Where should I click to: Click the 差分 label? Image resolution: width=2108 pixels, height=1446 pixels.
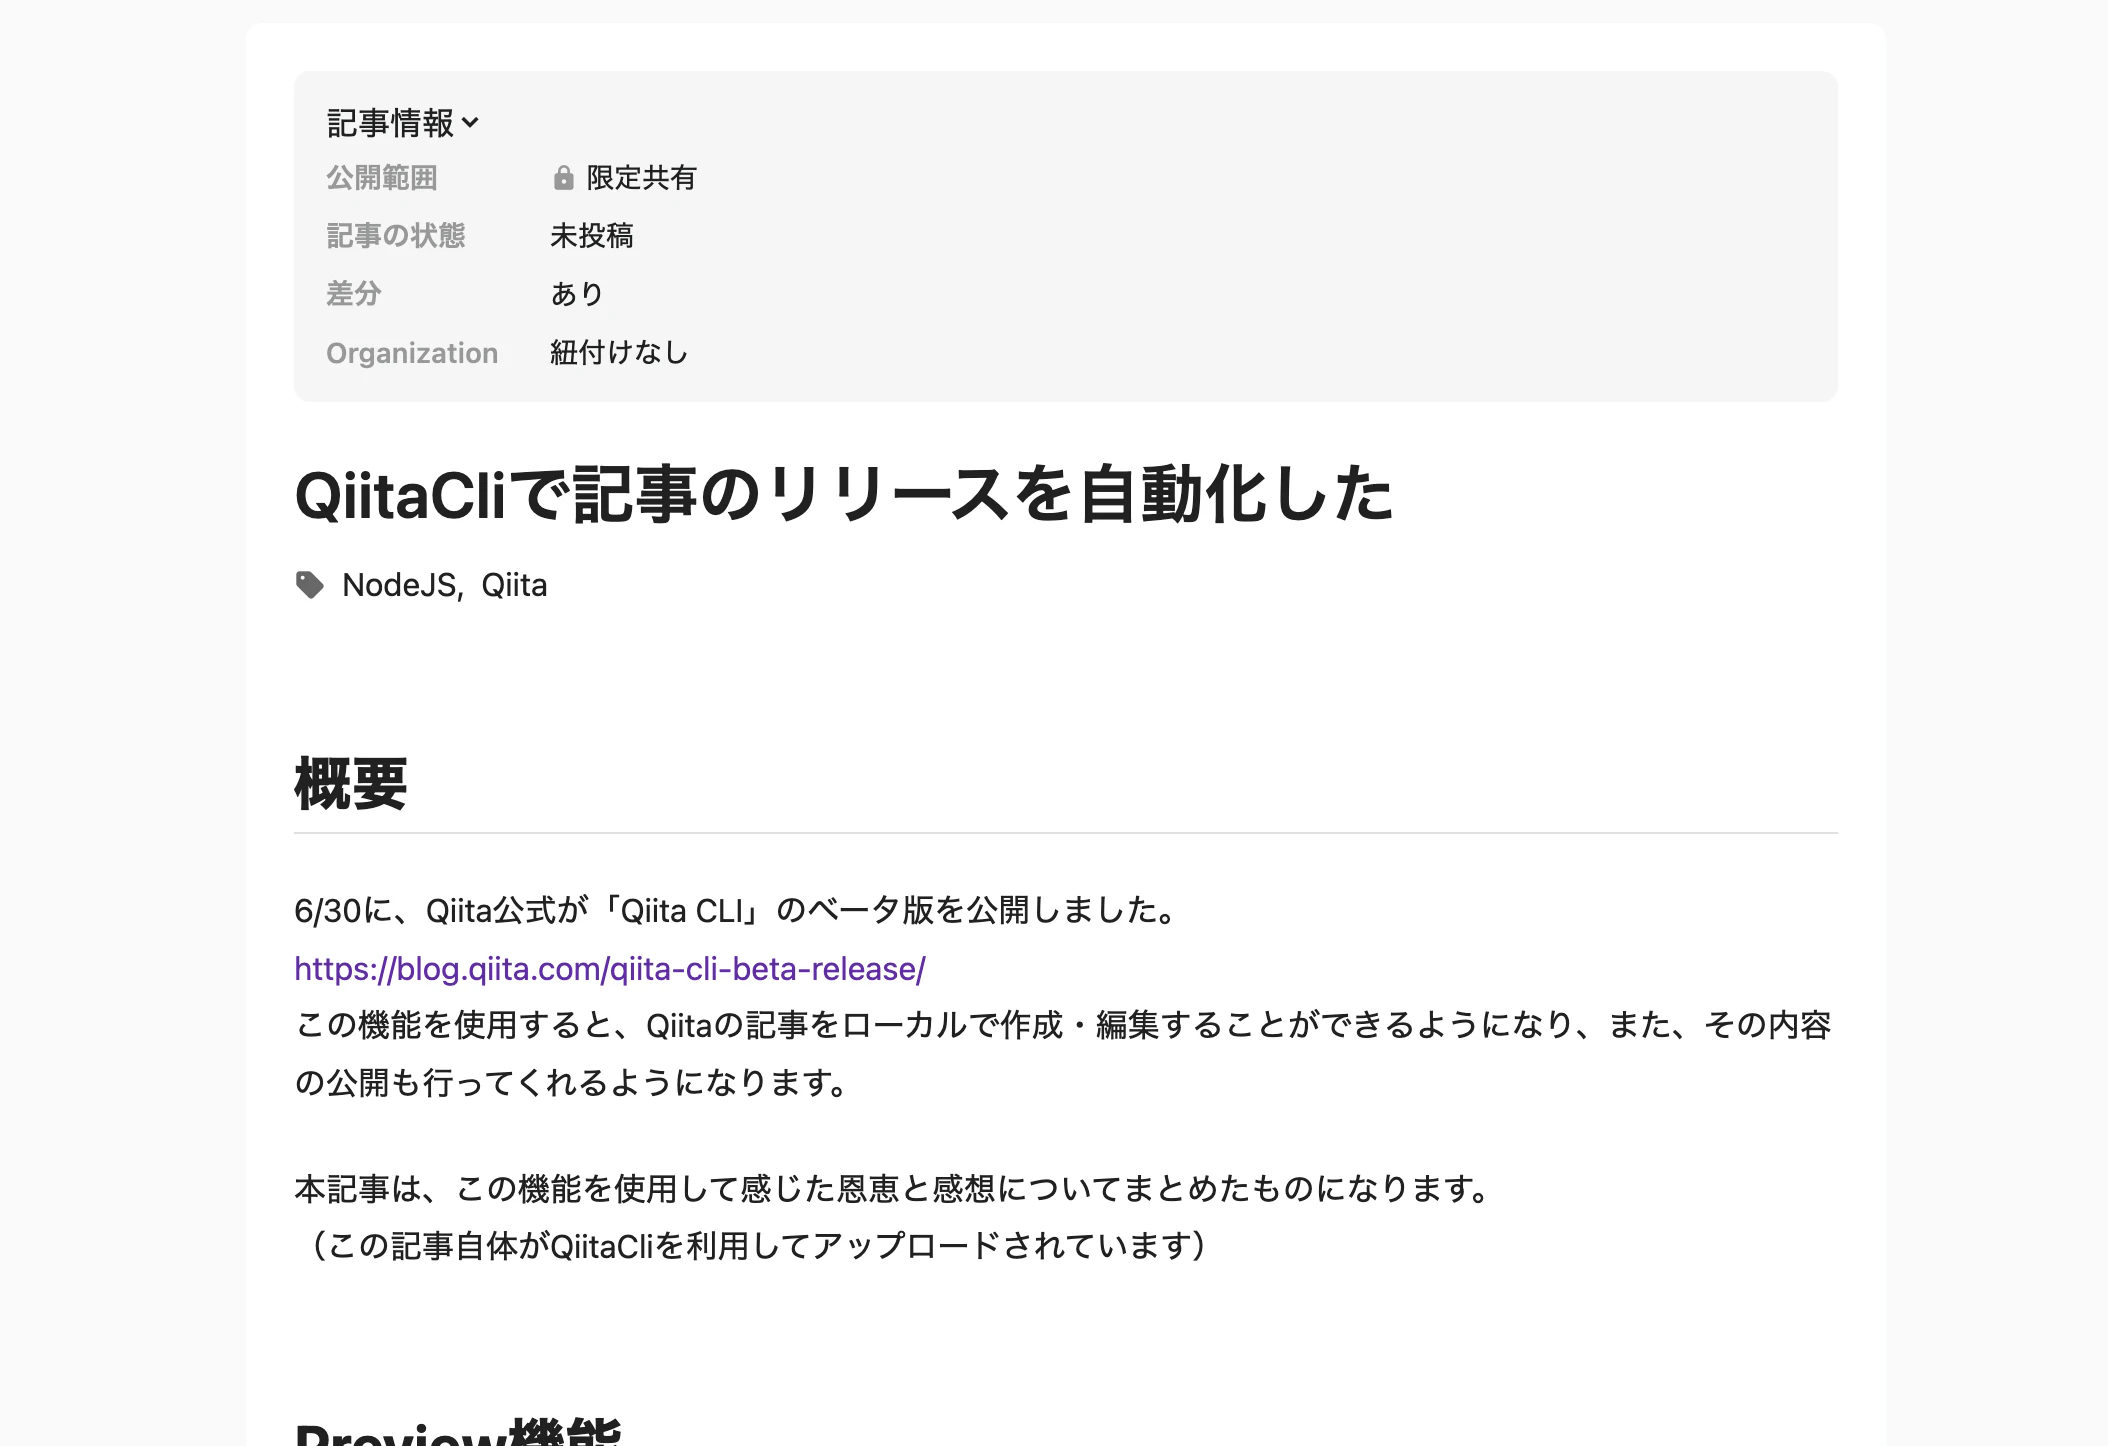tap(354, 294)
